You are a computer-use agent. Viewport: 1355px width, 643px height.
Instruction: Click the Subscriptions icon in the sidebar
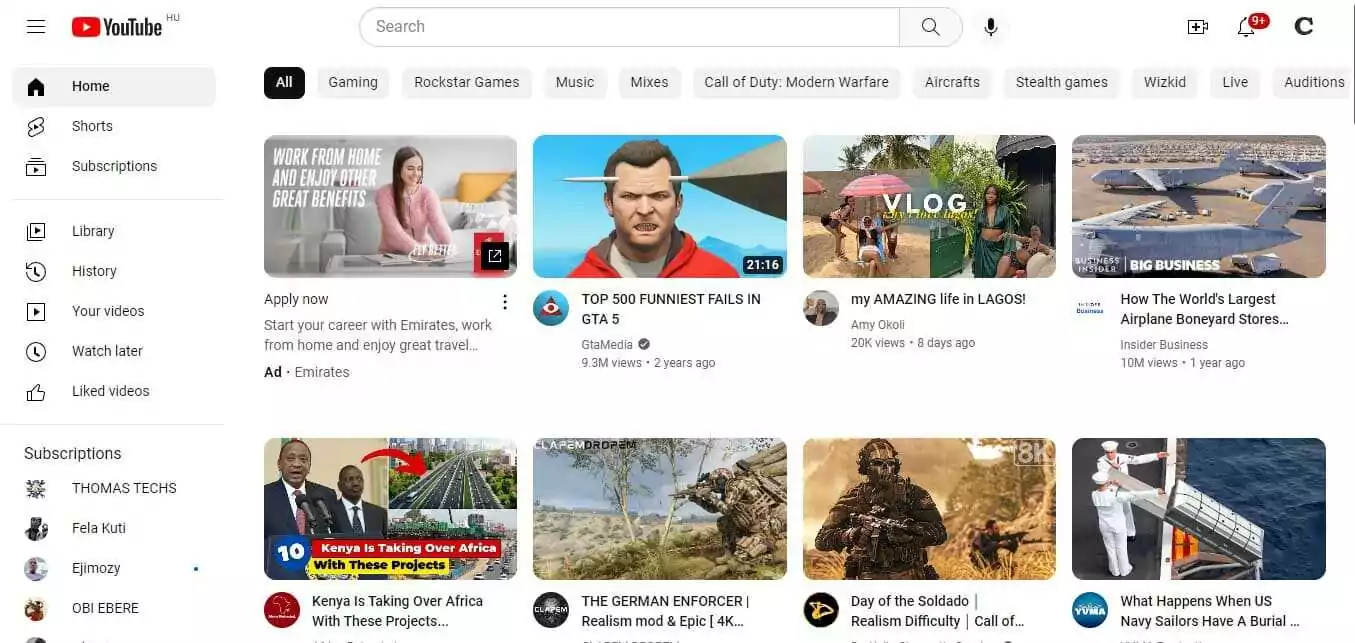point(36,167)
